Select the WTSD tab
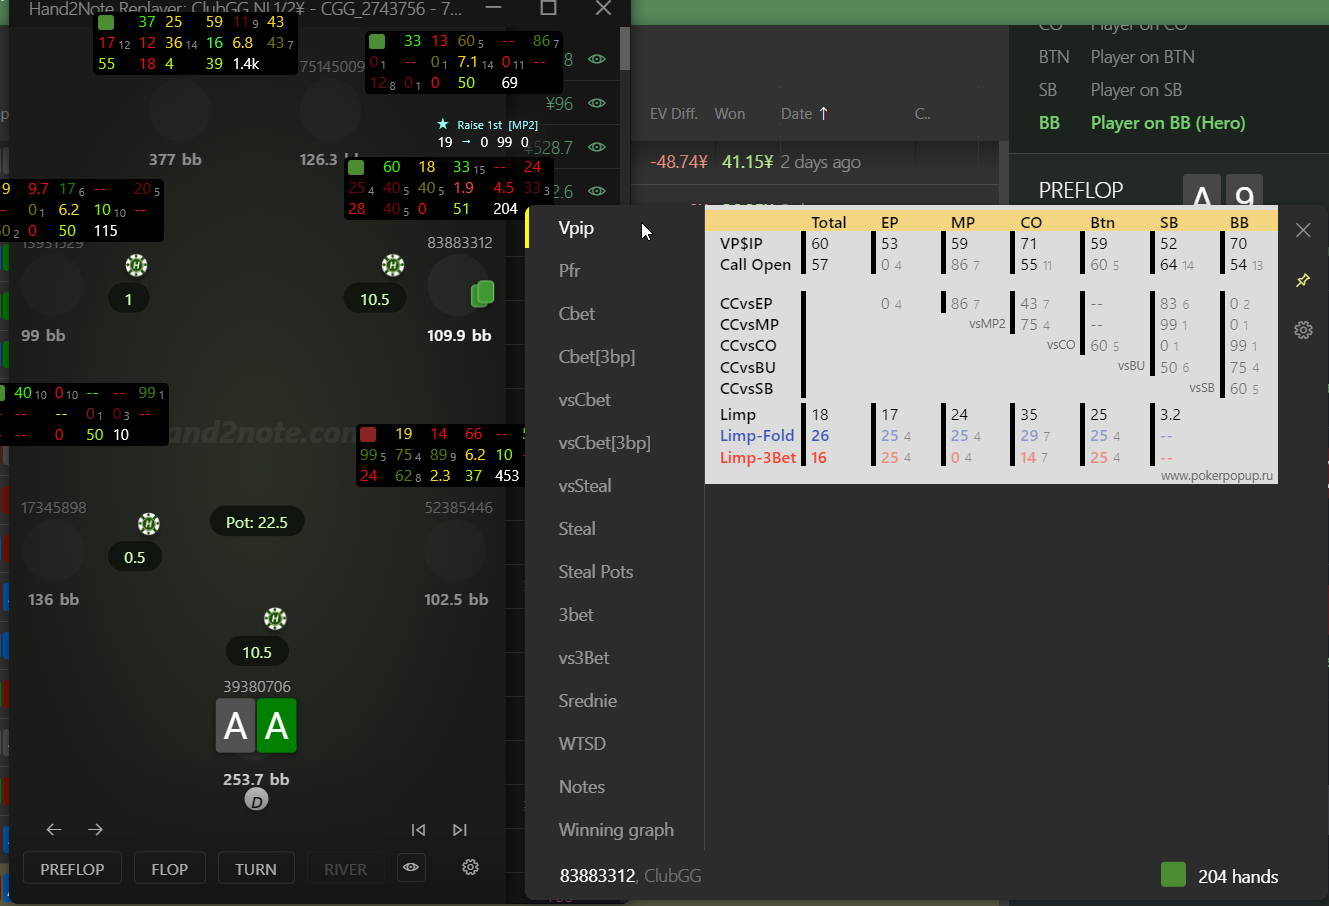The image size is (1329, 906). point(582,744)
